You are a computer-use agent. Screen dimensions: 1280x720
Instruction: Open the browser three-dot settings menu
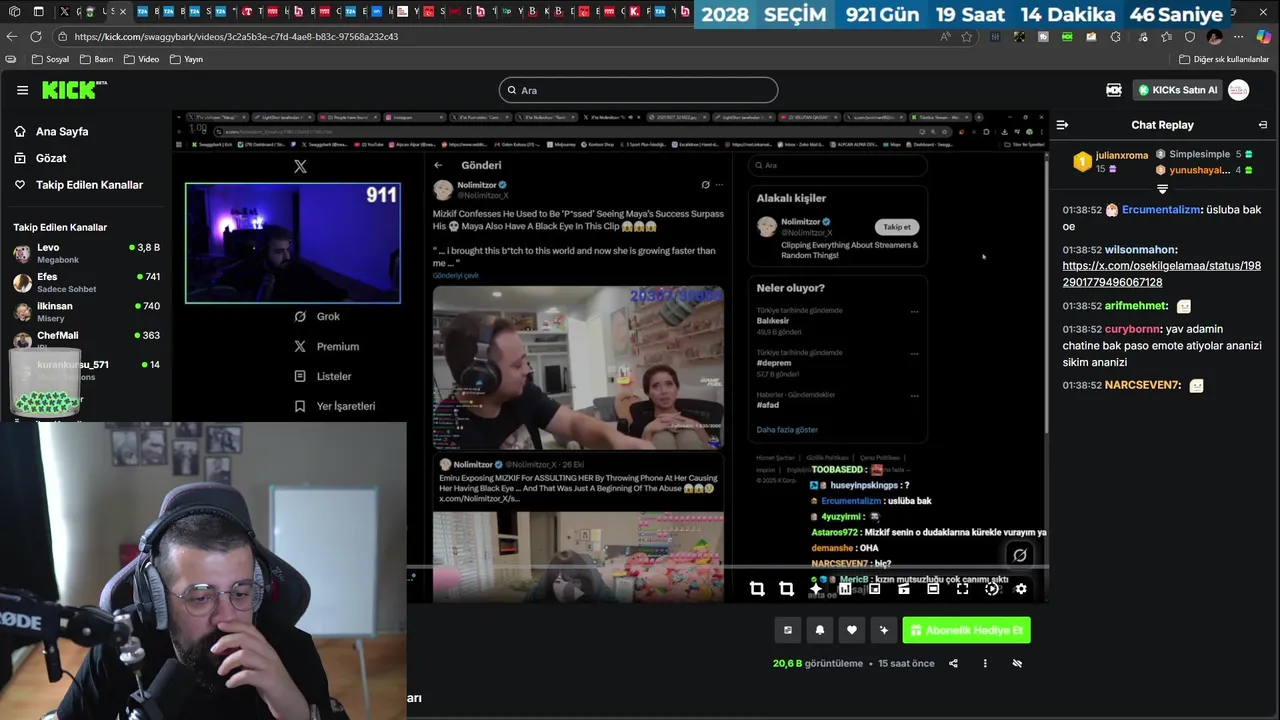1238,37
